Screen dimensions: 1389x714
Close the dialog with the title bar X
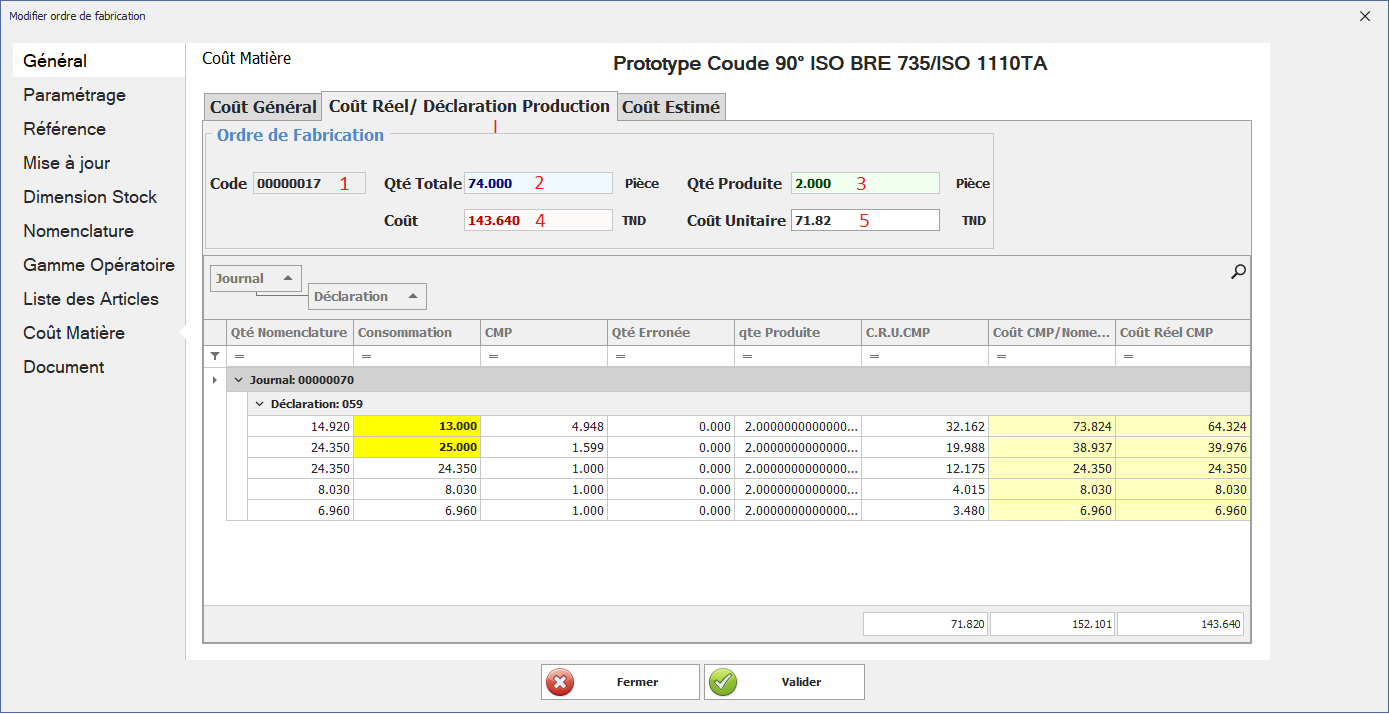pos(1365,16)
